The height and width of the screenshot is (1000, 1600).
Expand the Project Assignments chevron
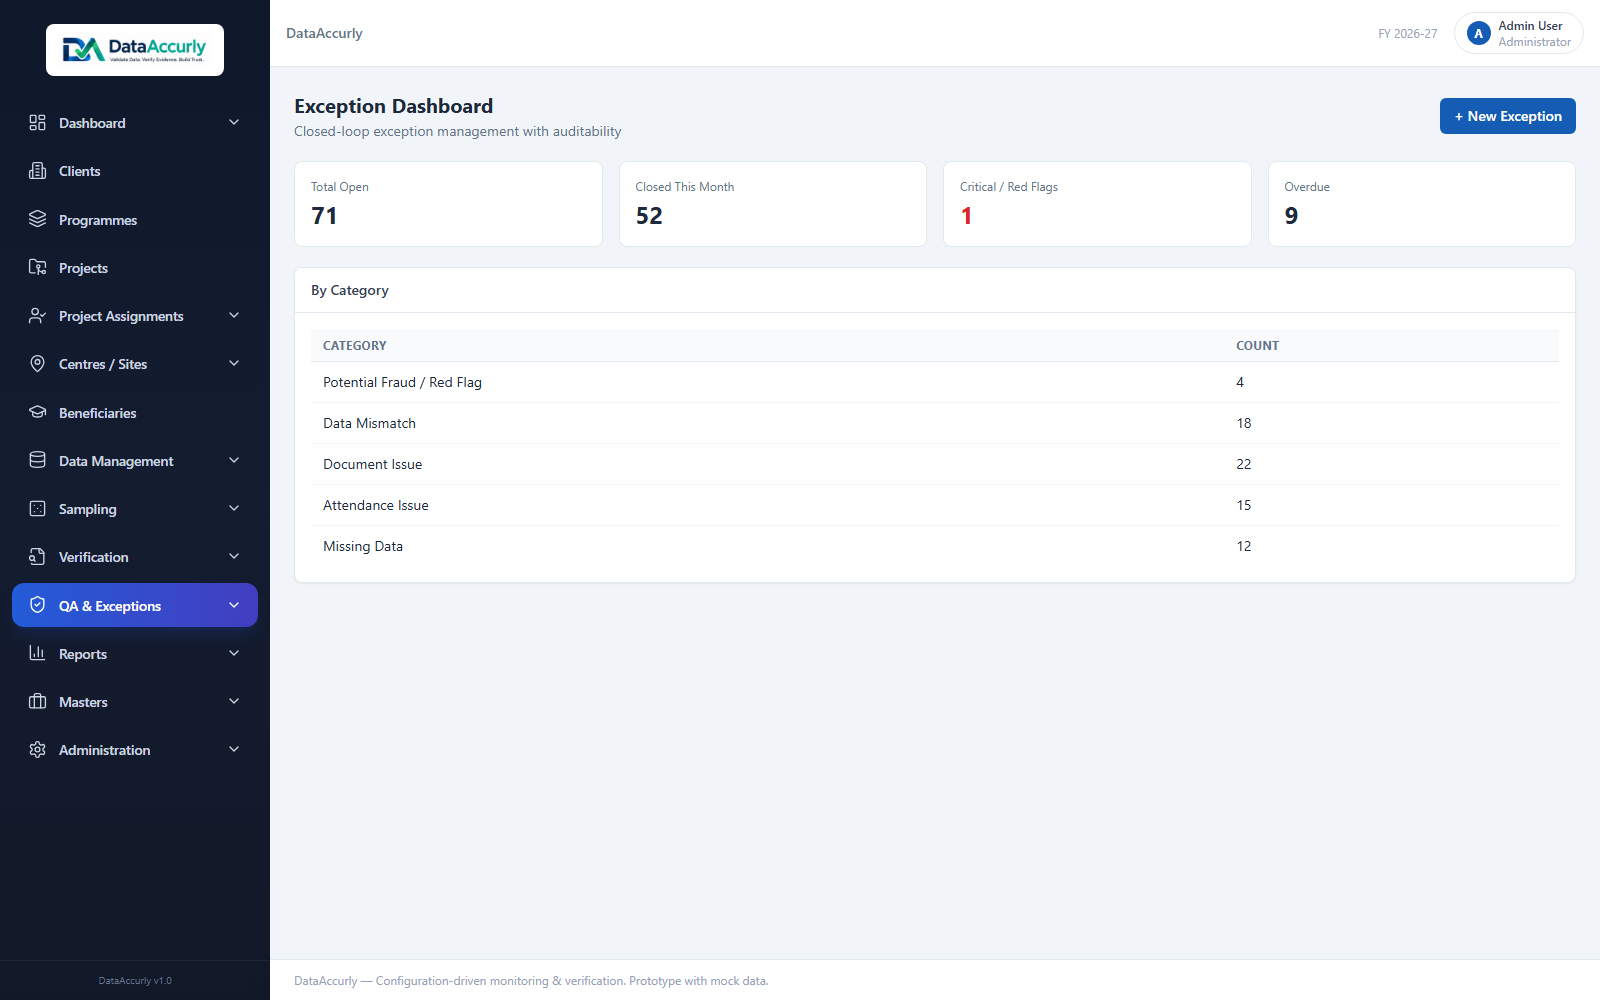click(234, 315)
